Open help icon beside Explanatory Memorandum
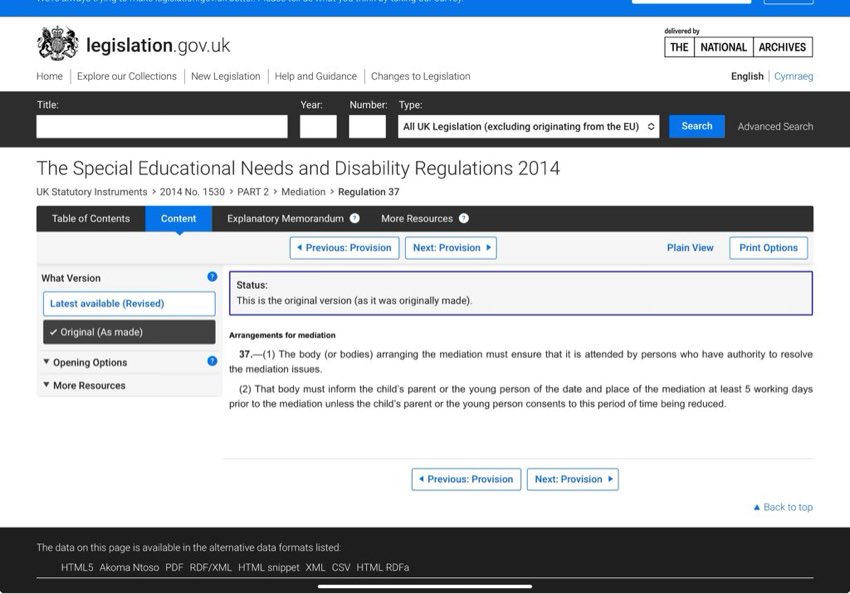Viewport: 850px width, 594px height. [x=355, y=218]
